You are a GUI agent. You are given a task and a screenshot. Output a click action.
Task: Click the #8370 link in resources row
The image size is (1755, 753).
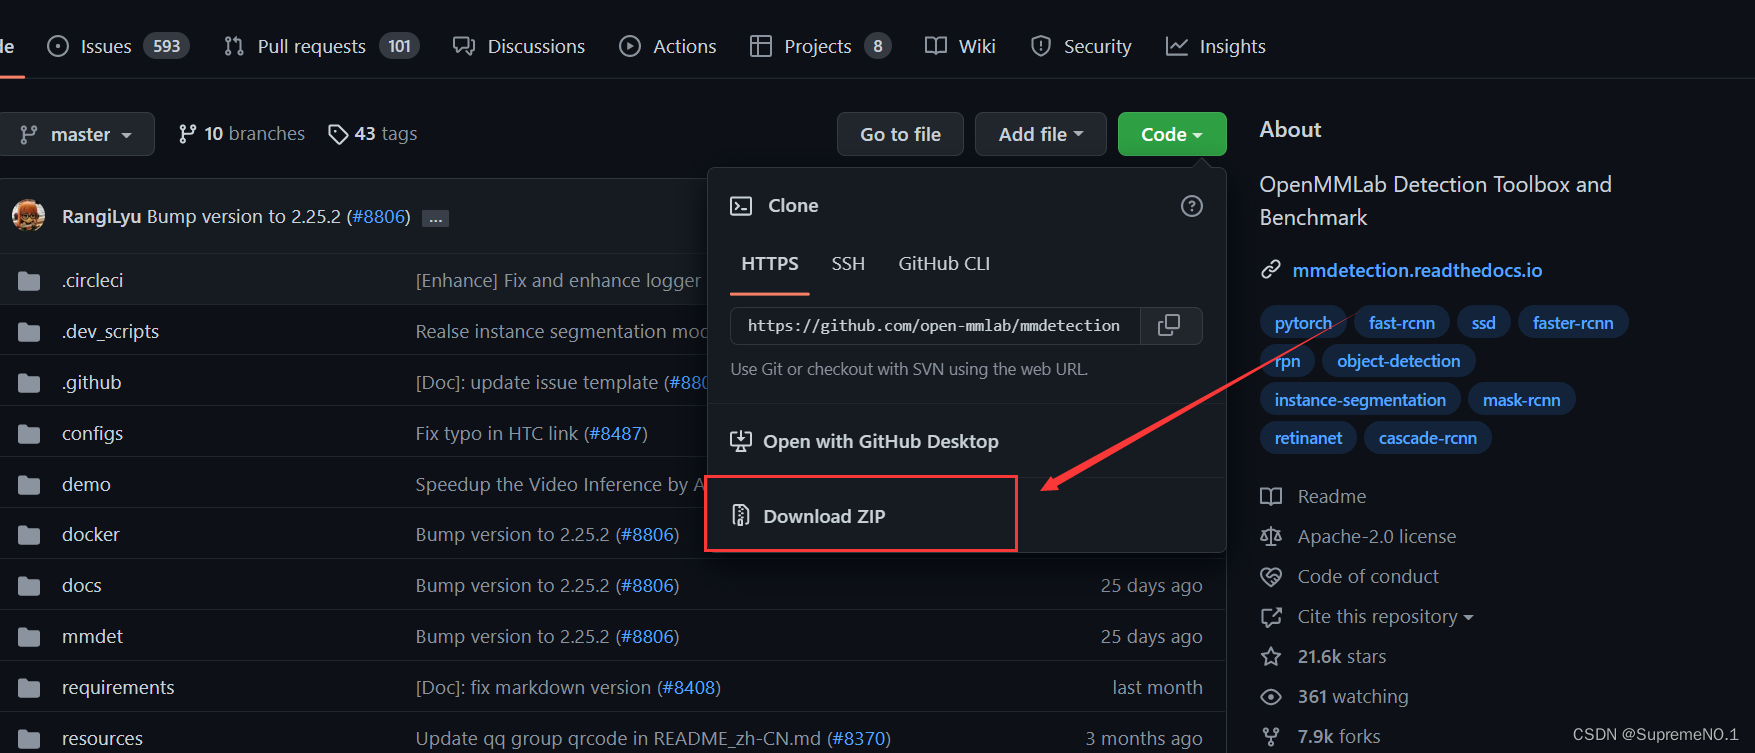click(858, 739)
